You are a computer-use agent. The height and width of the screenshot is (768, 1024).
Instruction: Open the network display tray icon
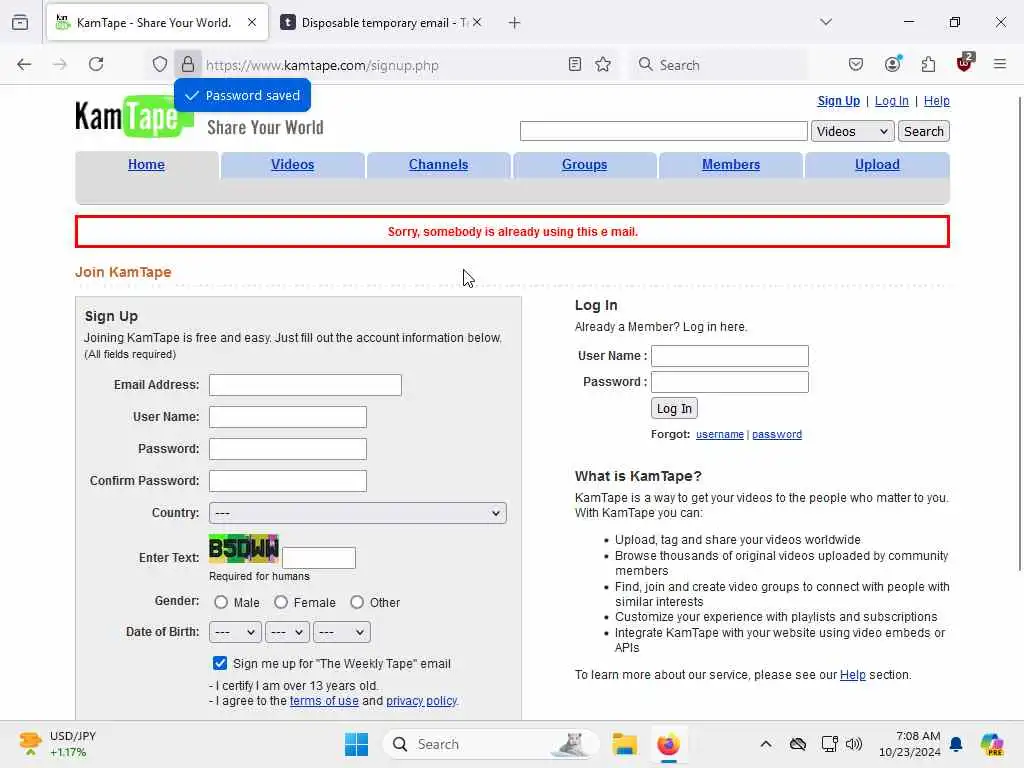point(829,744)
